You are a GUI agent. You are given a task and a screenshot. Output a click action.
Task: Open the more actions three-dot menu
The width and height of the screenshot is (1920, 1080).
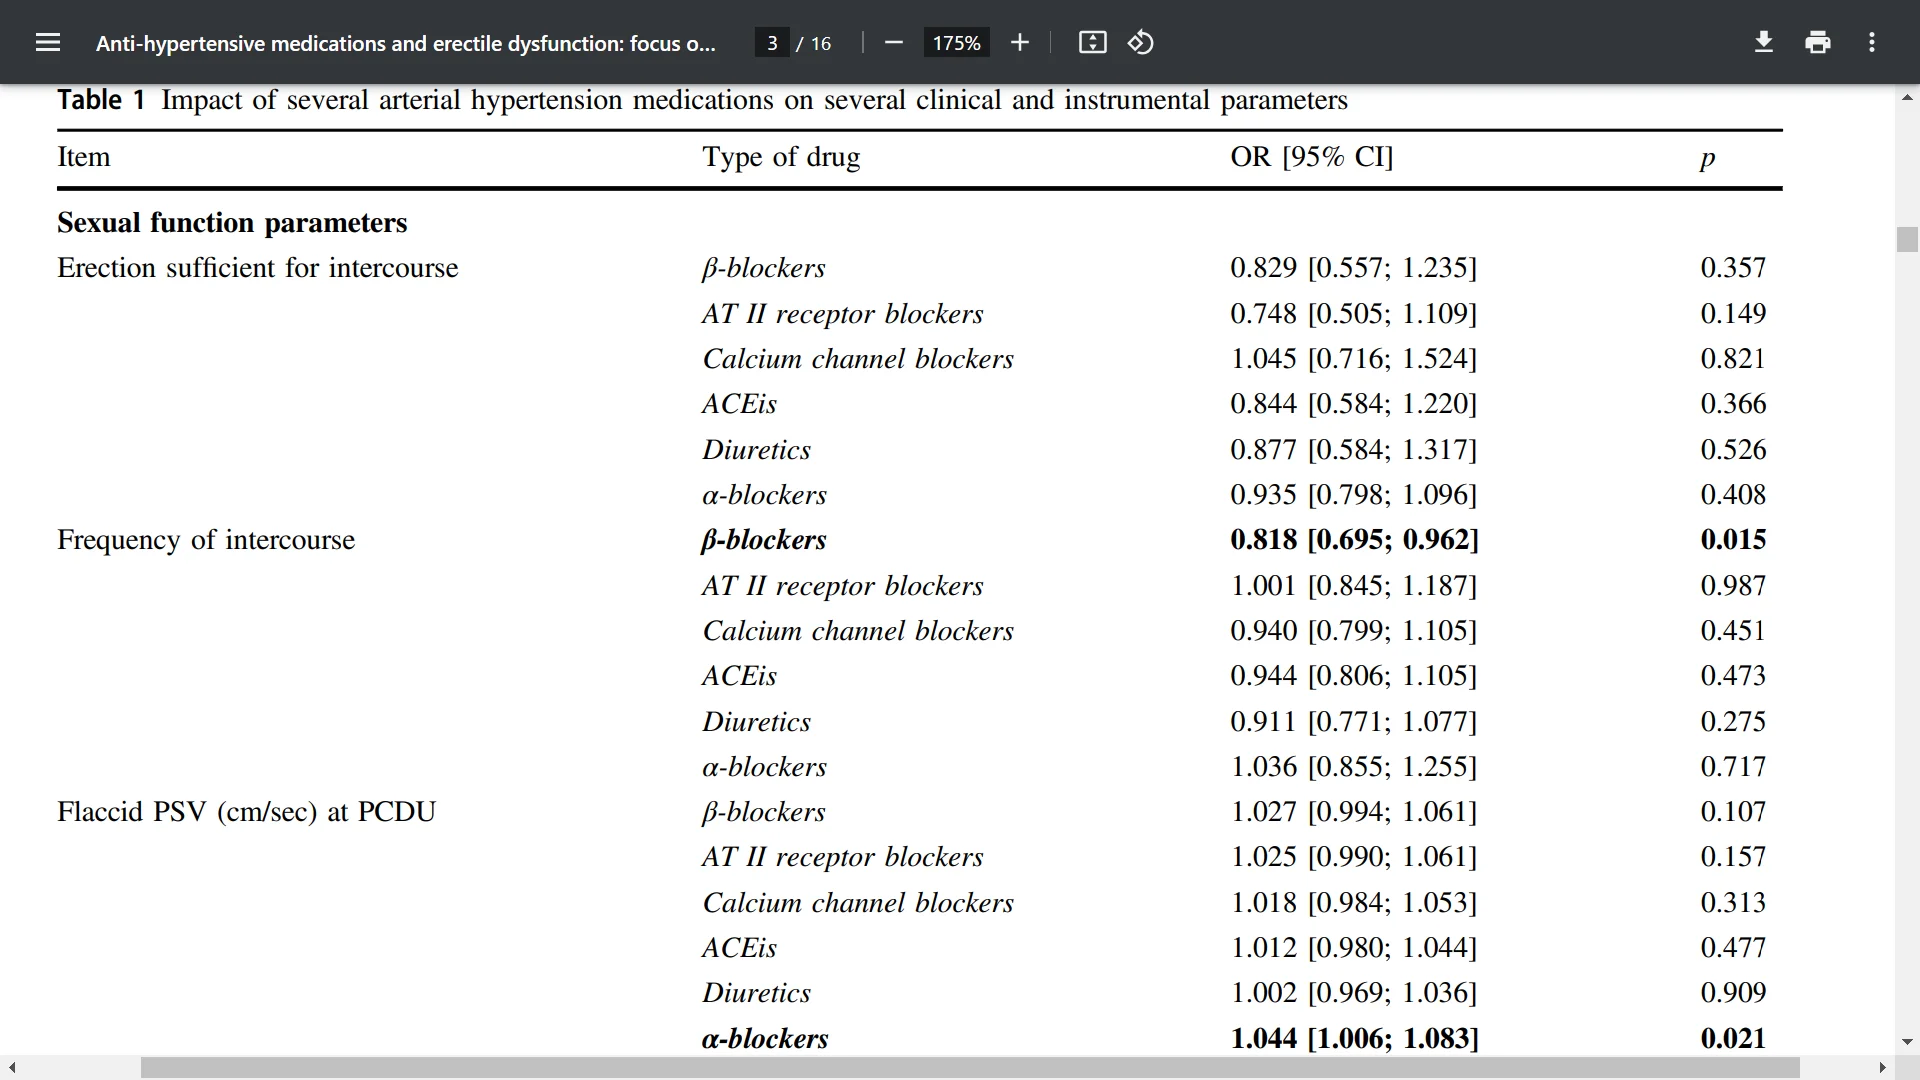1872,42
